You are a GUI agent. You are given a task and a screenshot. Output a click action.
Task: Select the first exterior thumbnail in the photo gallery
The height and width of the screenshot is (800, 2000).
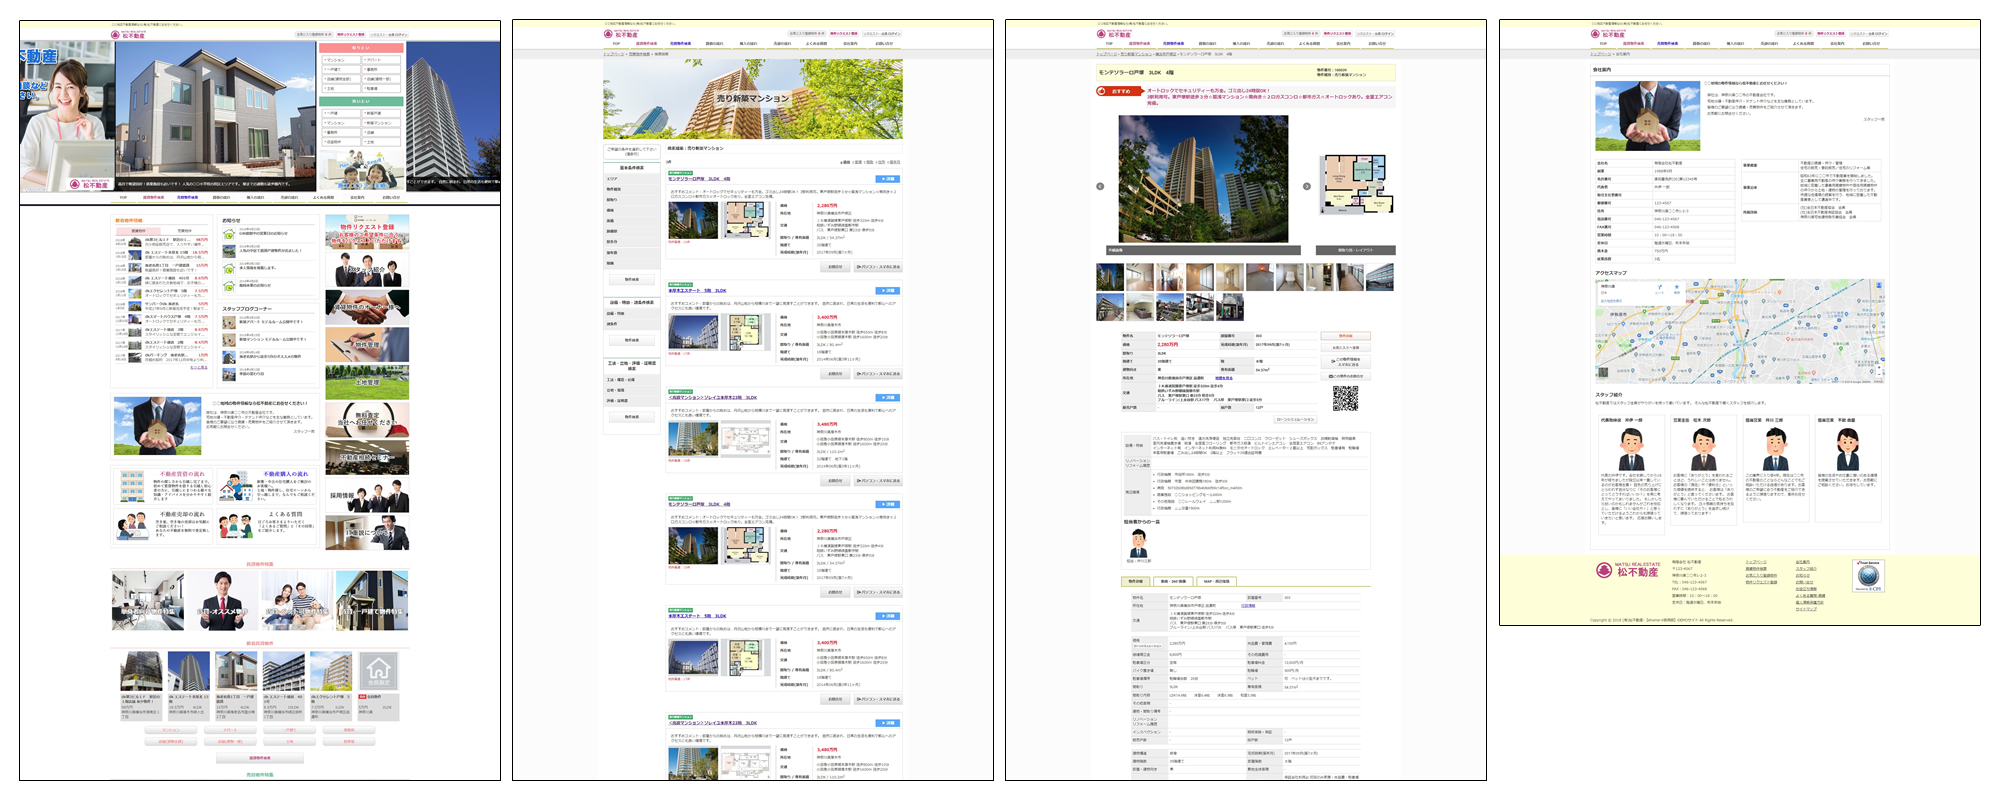[1110, 277]
